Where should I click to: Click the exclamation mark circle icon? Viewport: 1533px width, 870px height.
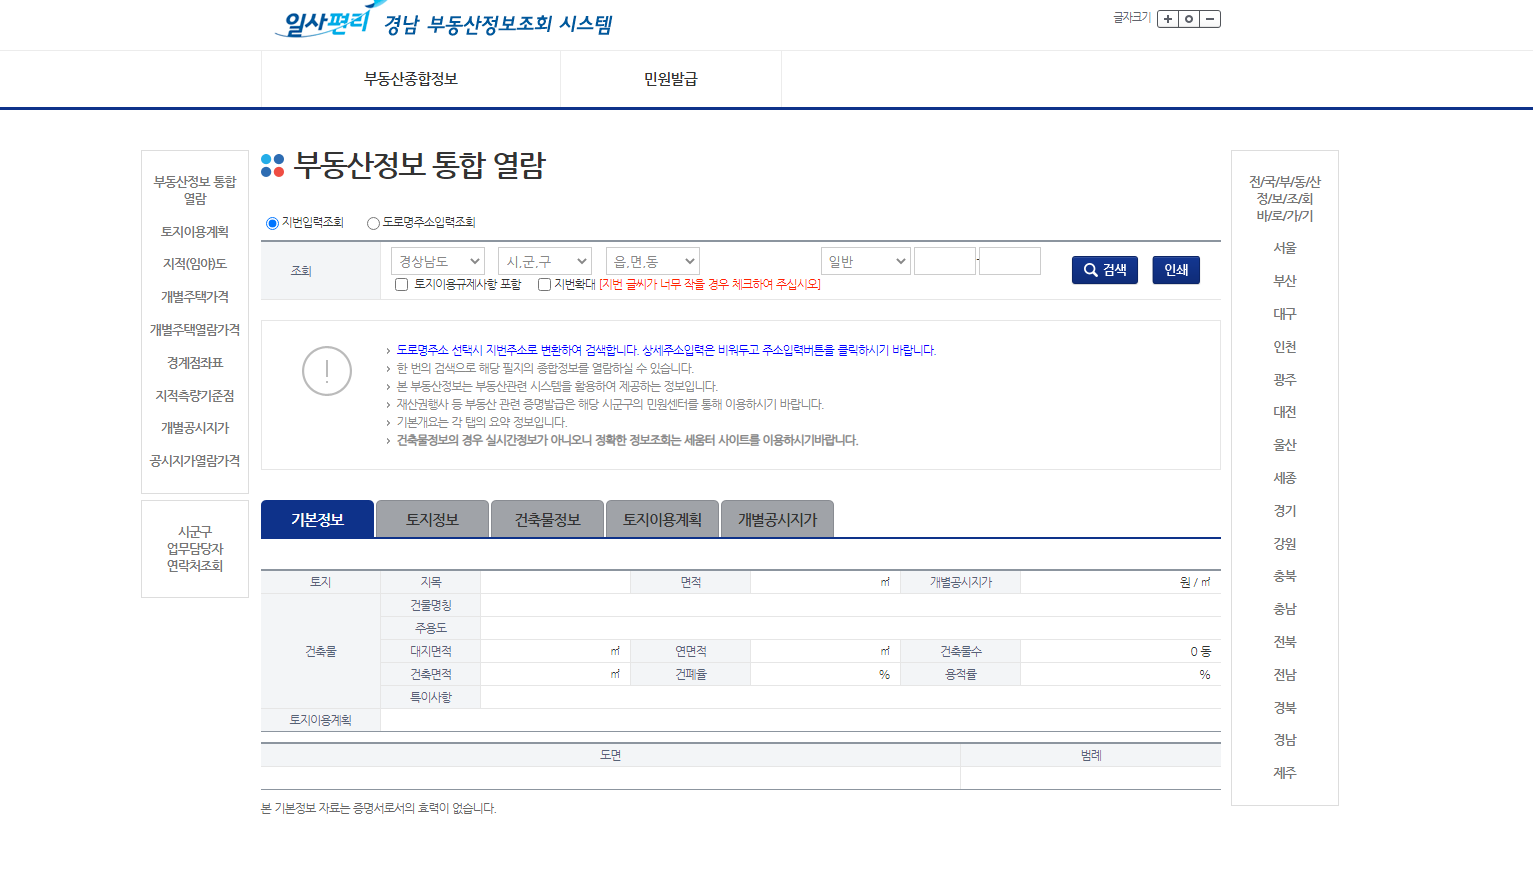(x=326, y=370)
